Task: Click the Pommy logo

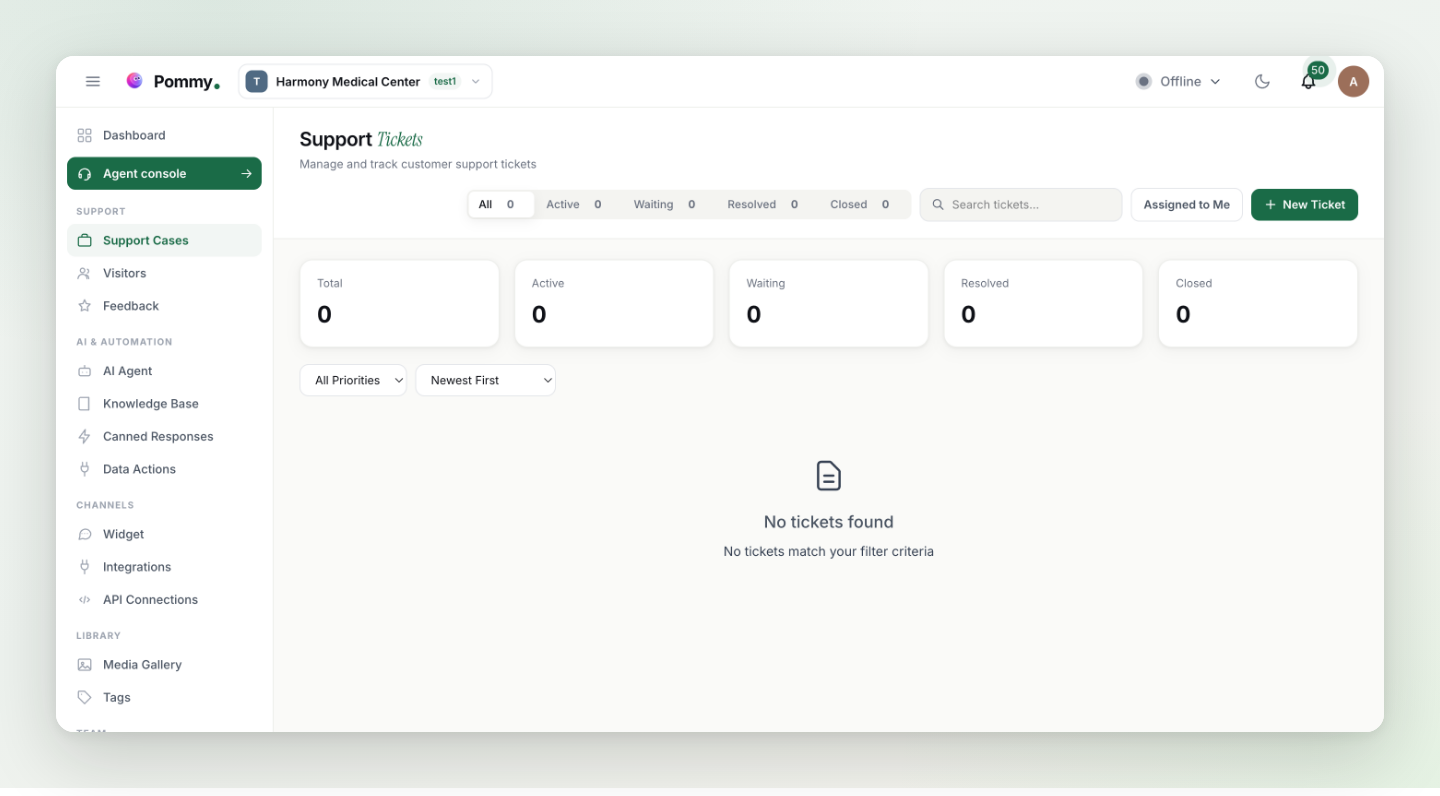Action: tap(173, 82)
